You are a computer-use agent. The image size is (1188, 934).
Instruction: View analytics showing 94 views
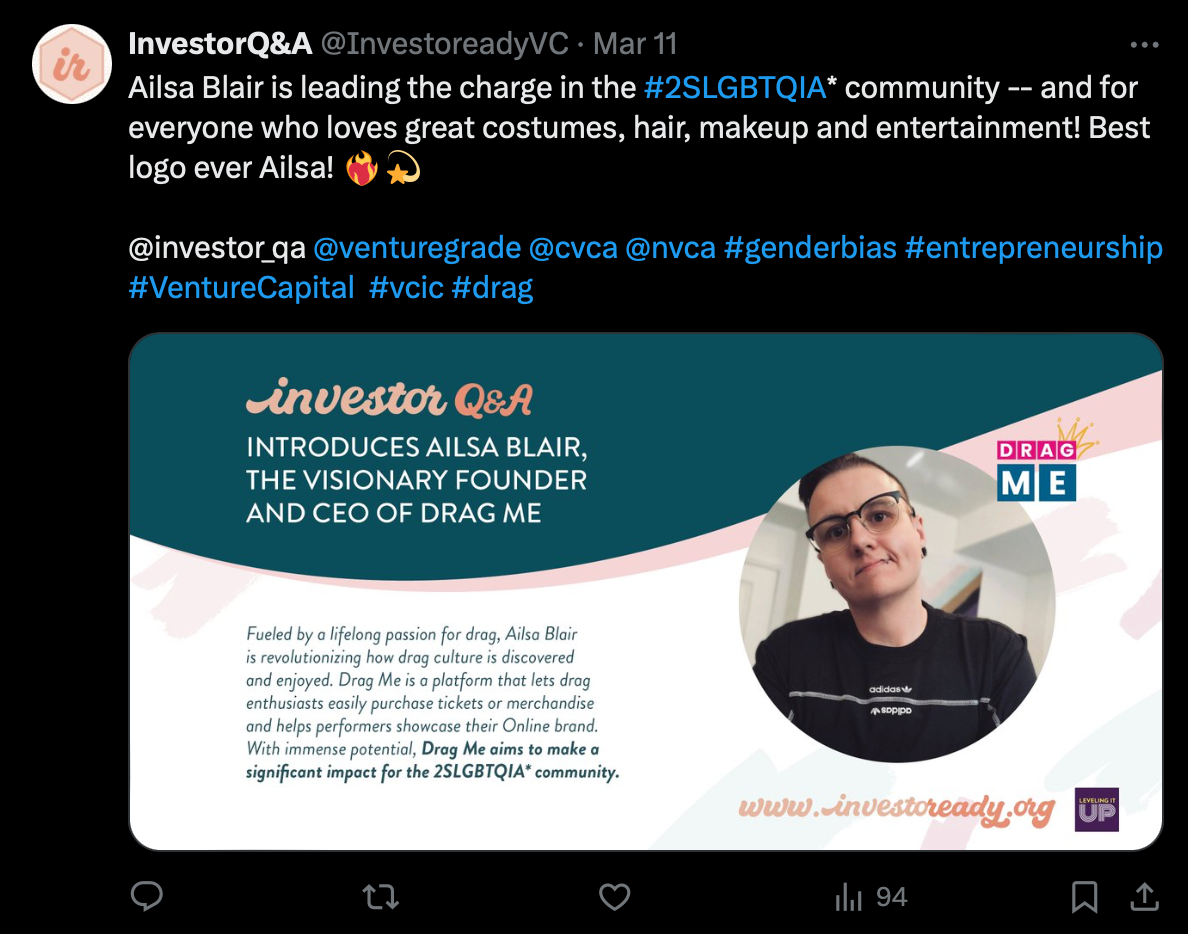point(871,897)
